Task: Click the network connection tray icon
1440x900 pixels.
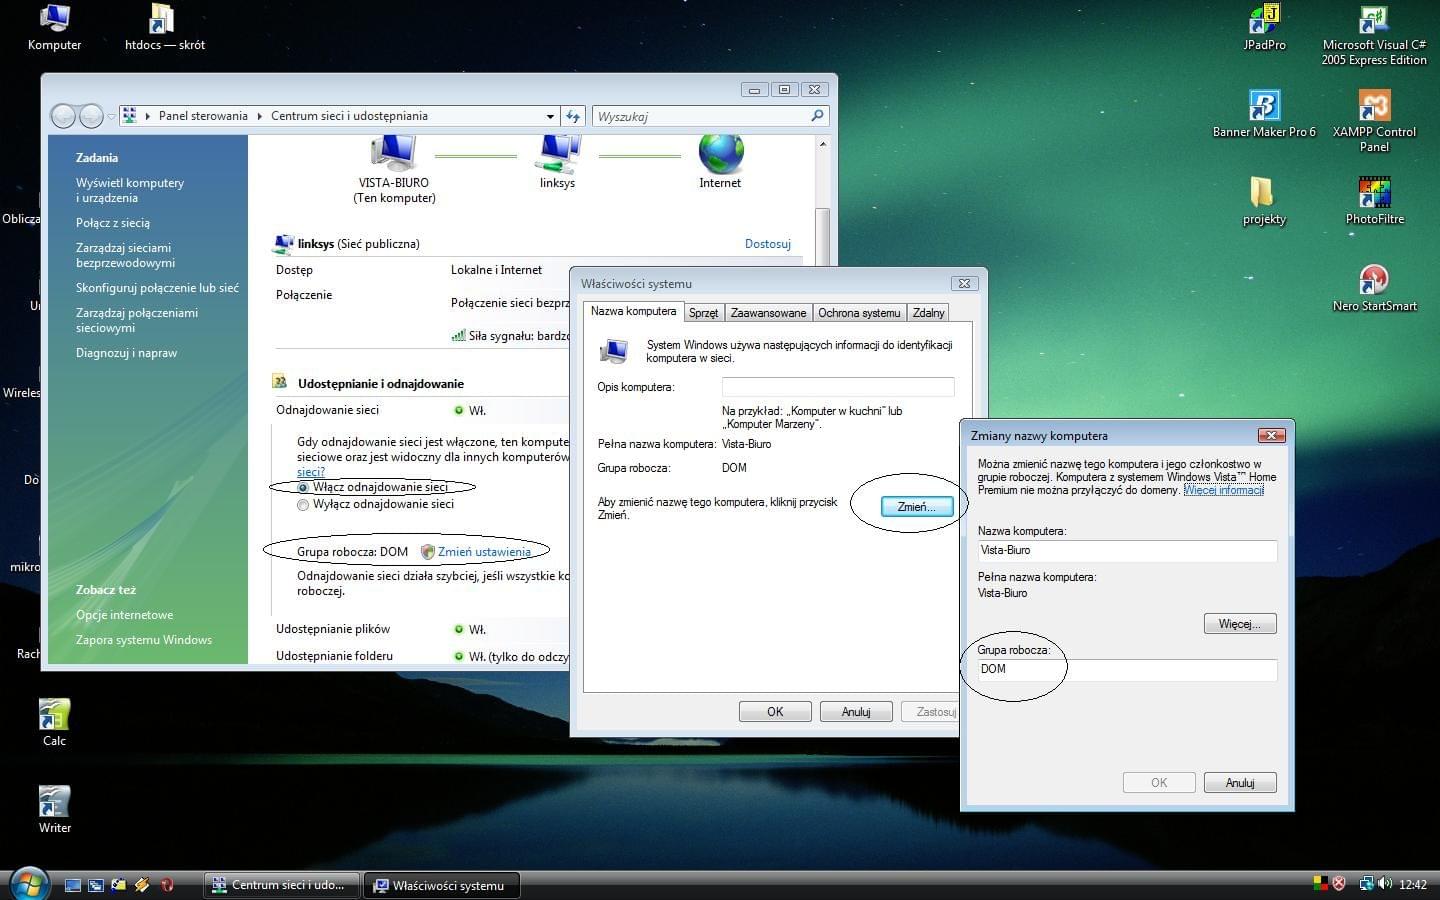Action: point(1367,884)
